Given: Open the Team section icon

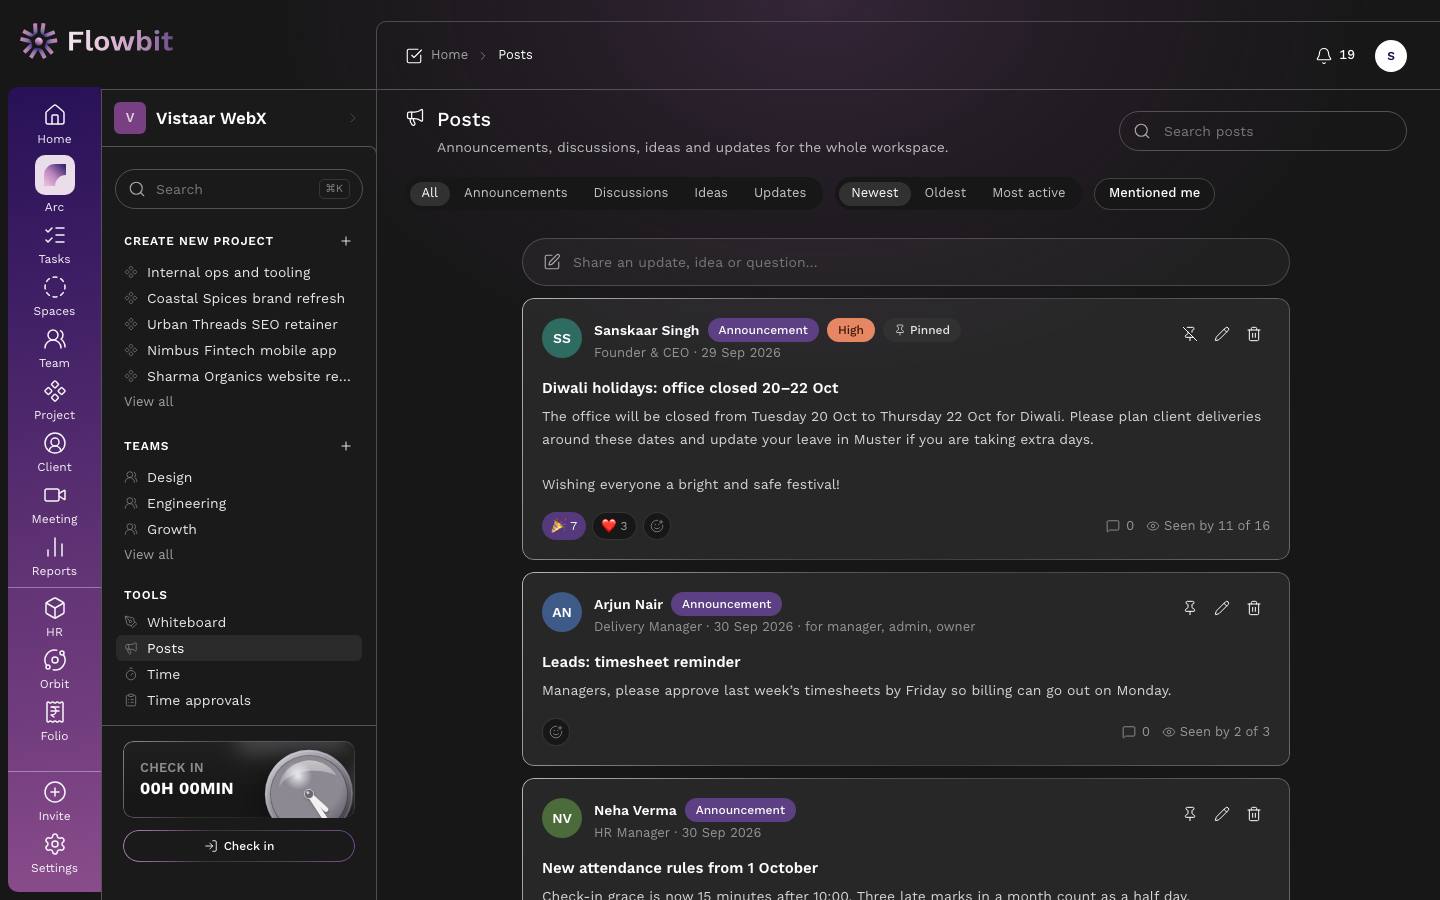Looking at the screenshot, I should coord(54,348).
